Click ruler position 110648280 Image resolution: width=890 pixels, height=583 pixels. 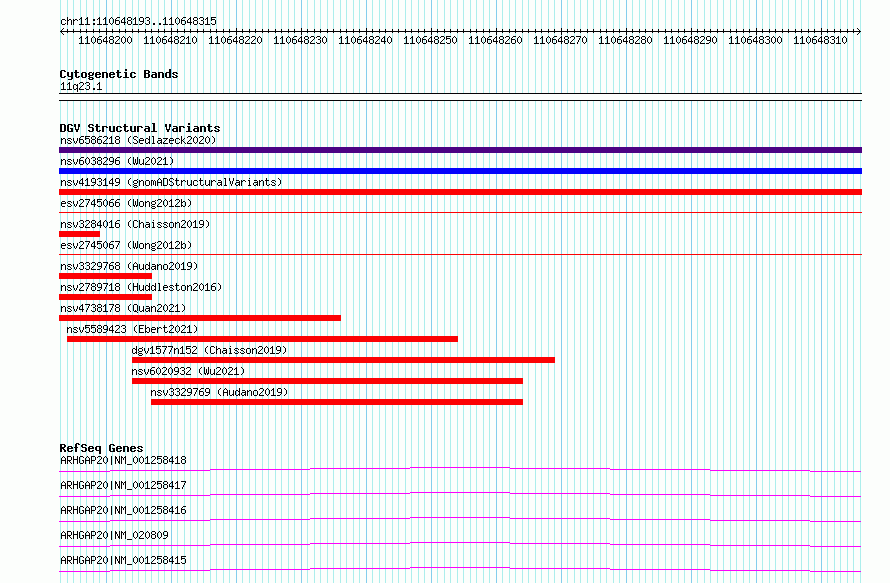pyautogui.click(x=625, y=40)
